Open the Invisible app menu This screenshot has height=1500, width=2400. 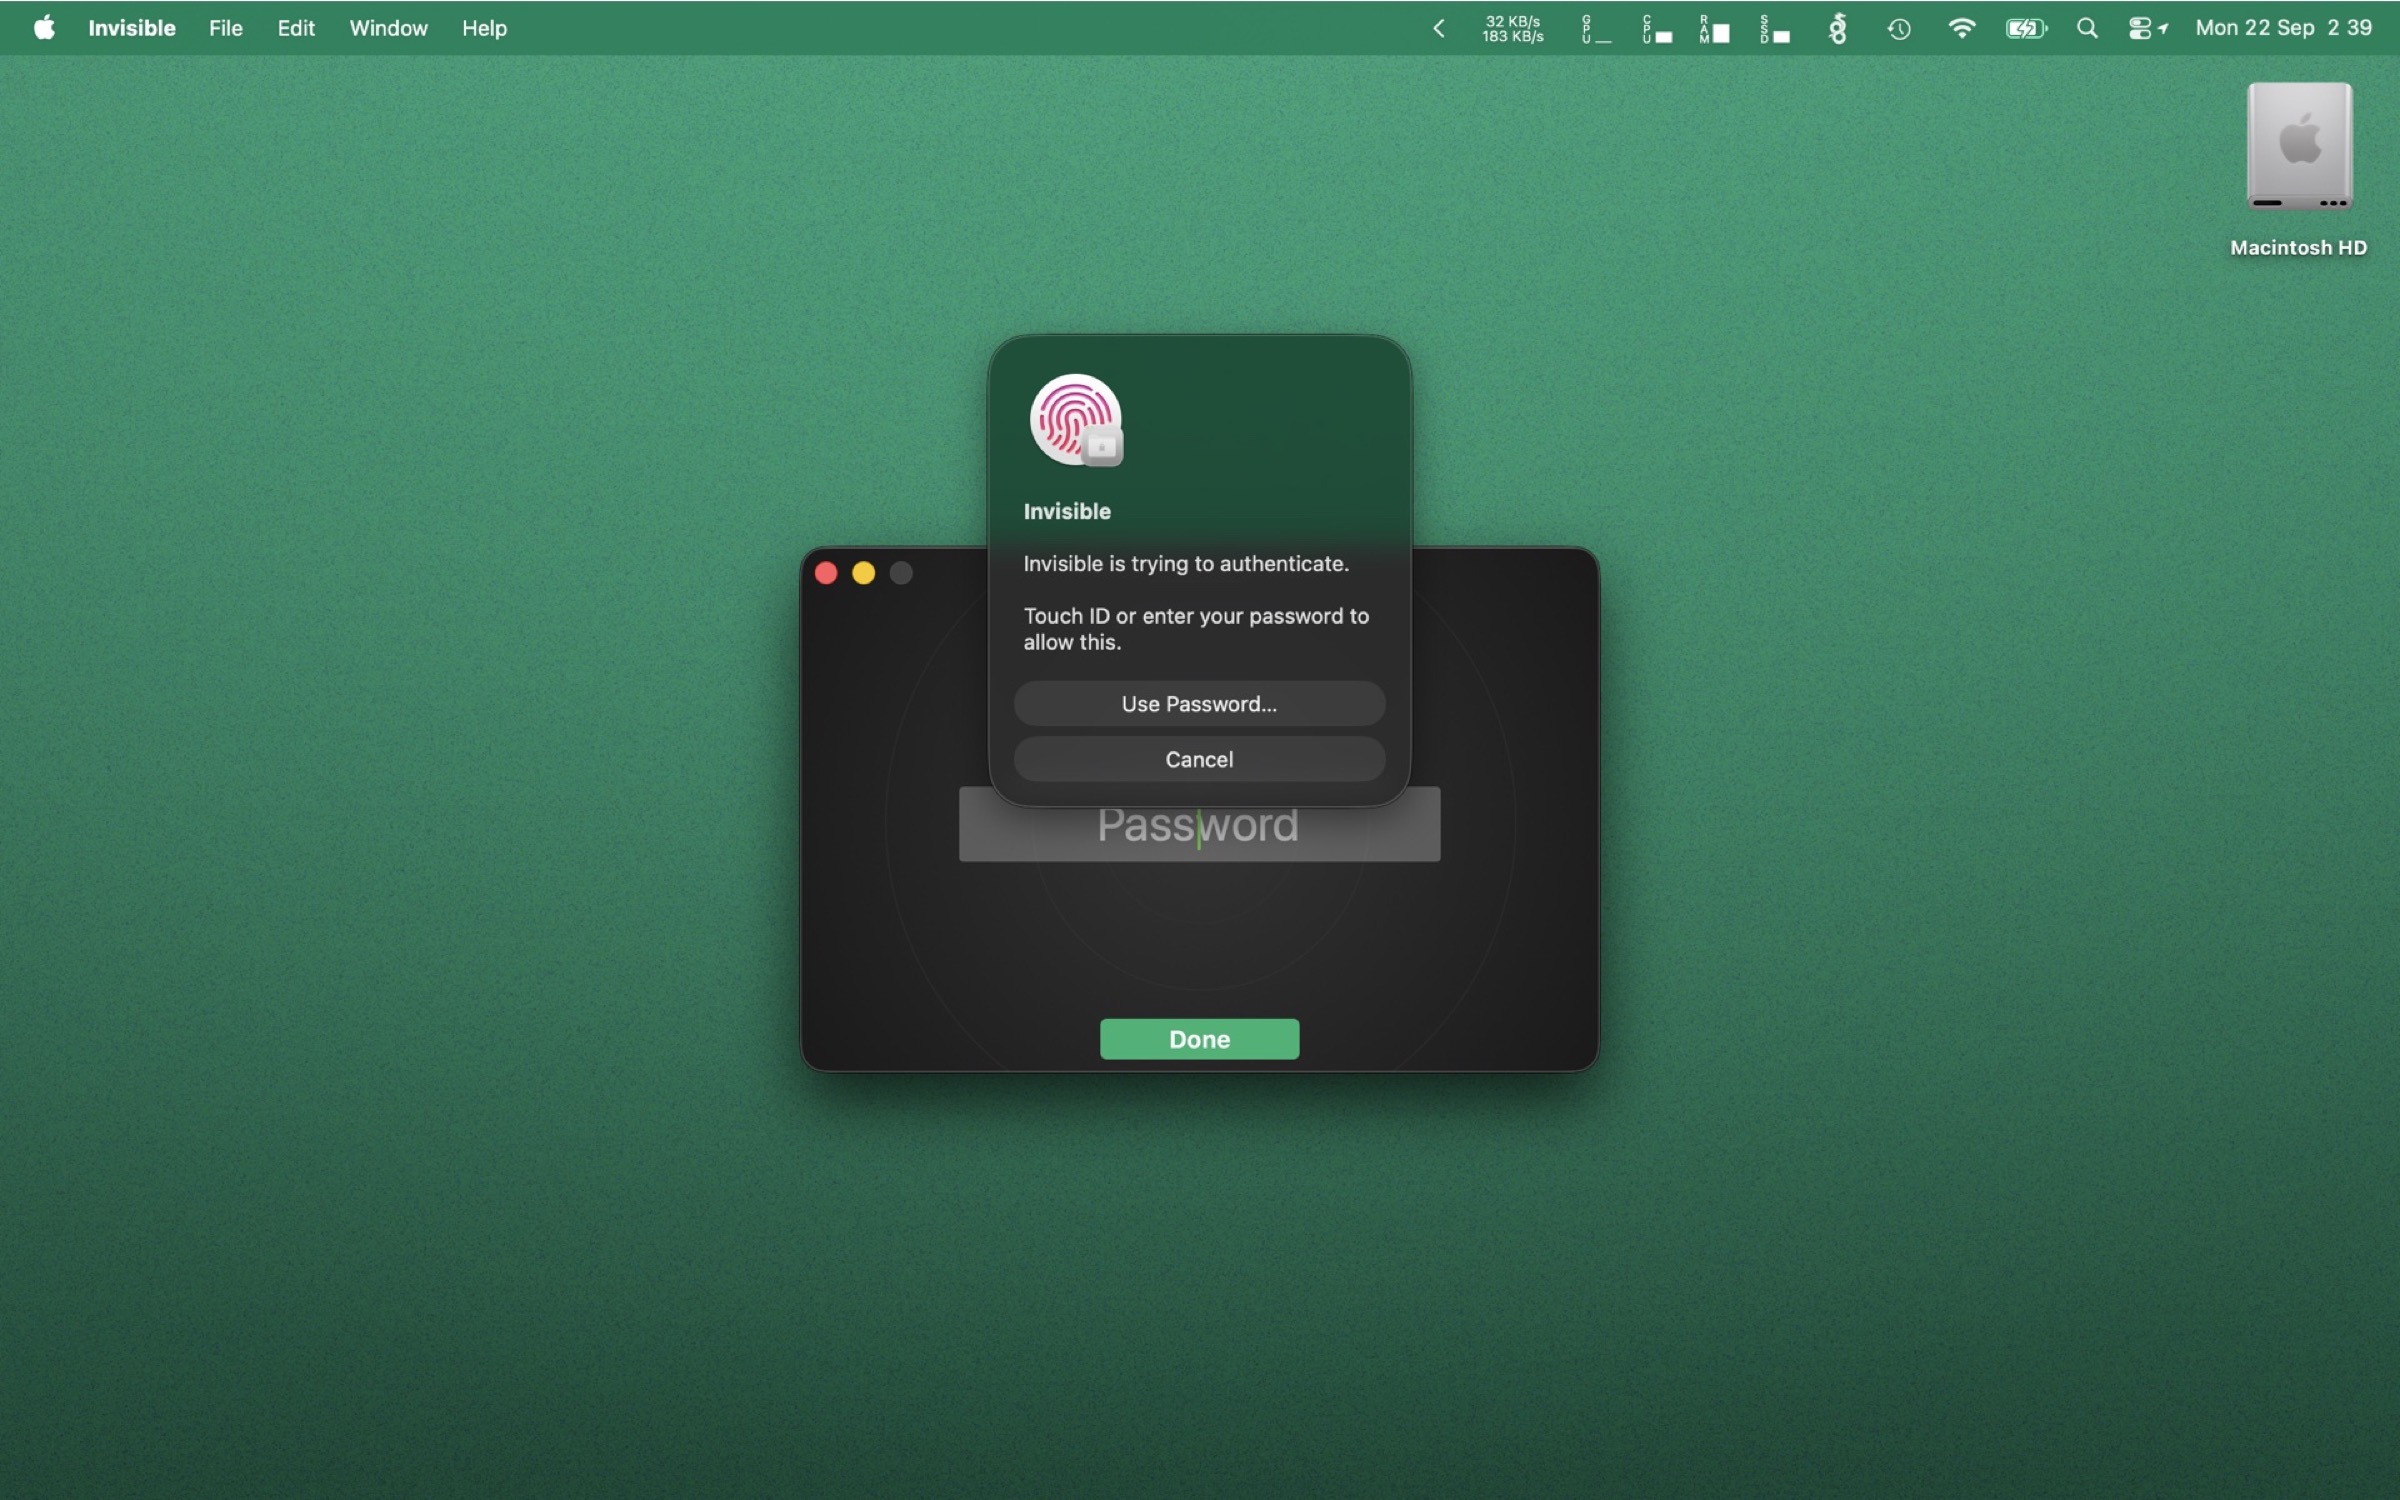132,28
